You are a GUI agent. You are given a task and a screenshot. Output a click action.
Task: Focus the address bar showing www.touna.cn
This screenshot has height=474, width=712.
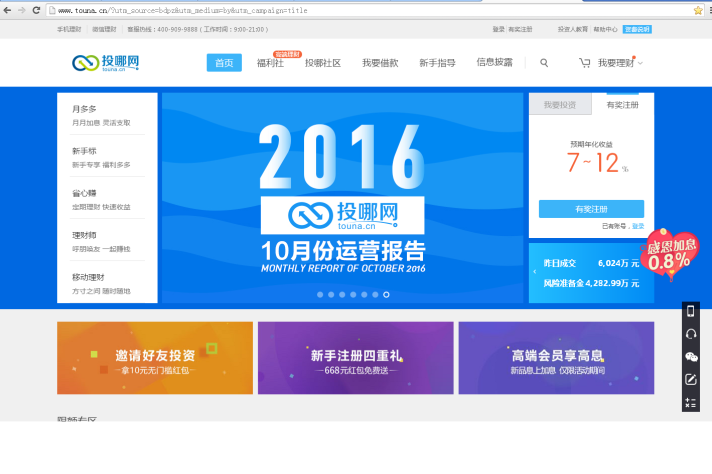point(368,10)
